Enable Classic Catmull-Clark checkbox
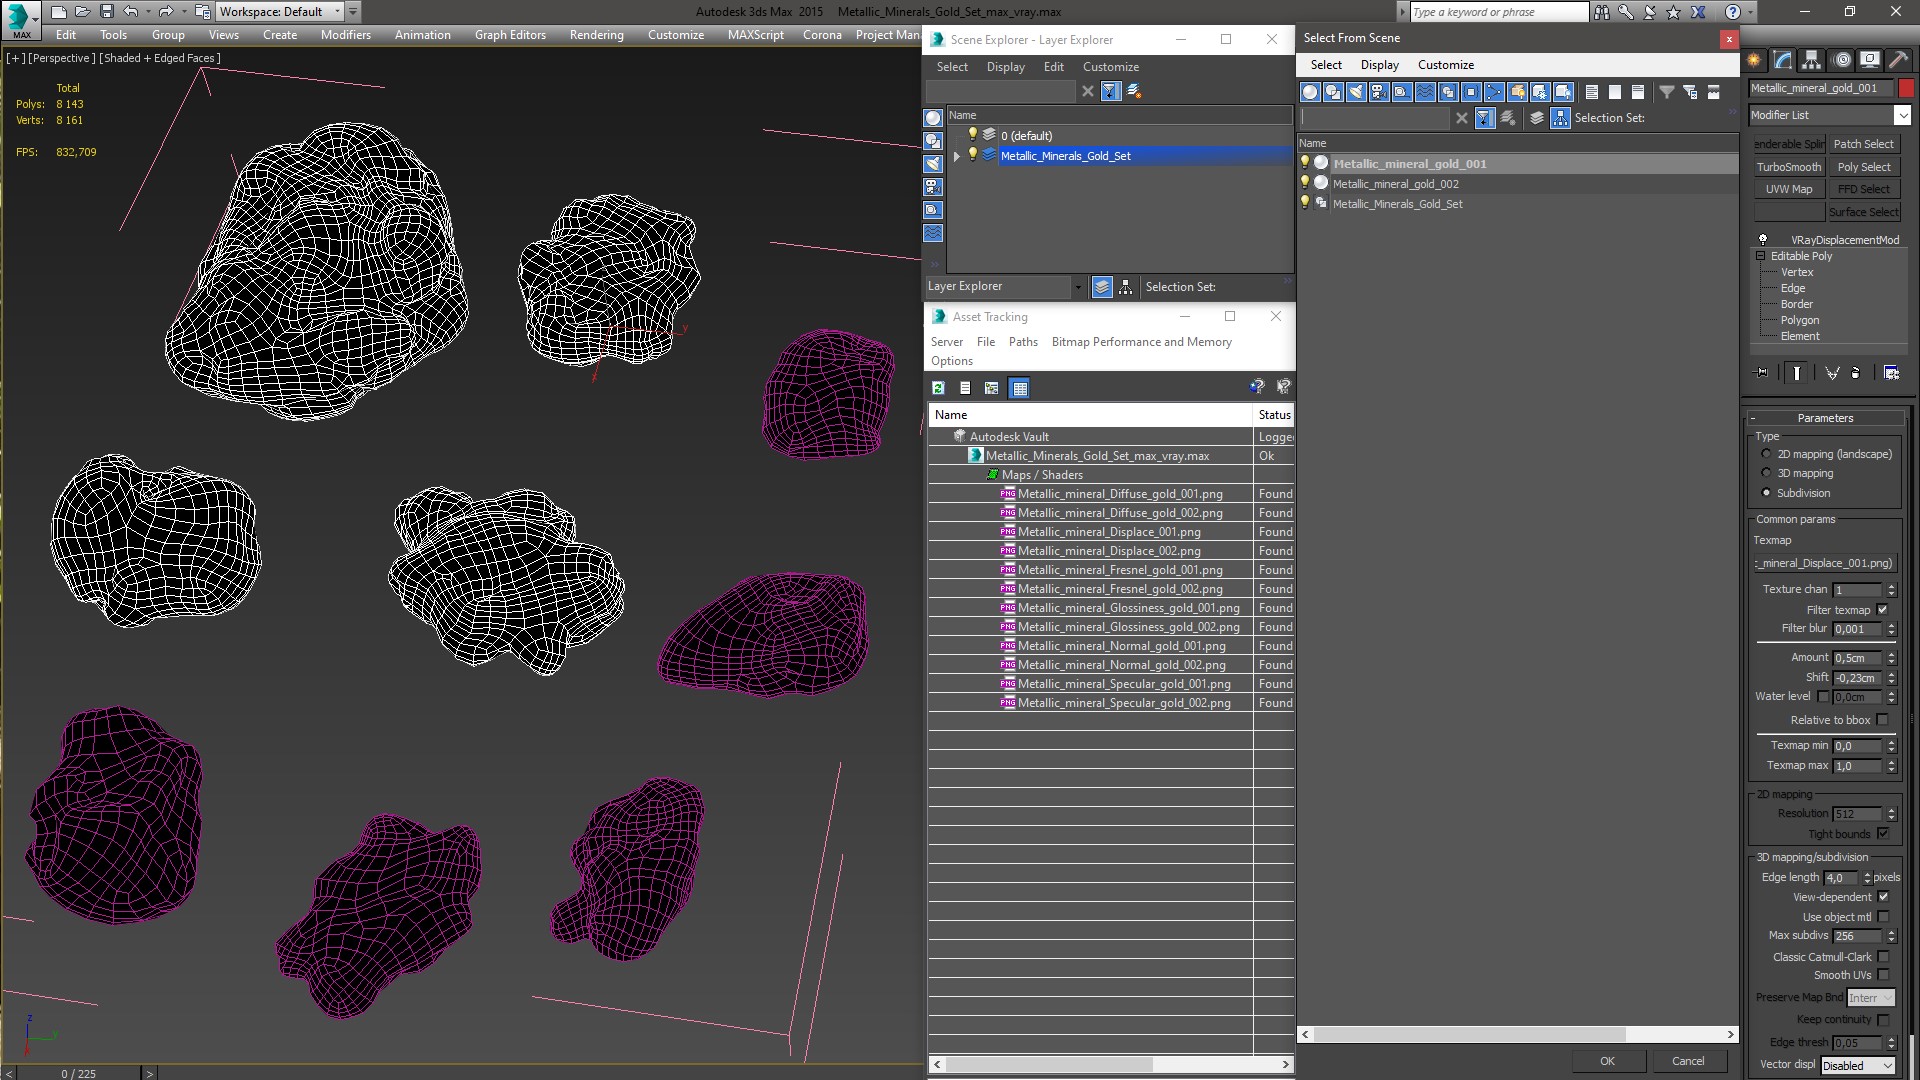1920x1080 pixels. pos(1883,957)
